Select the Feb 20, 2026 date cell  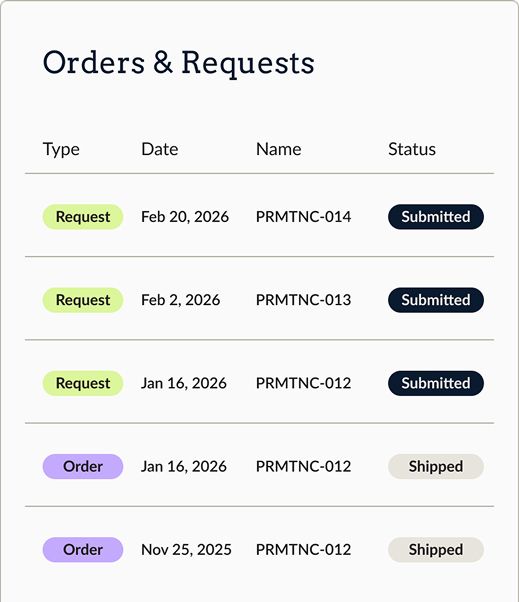tap(185, 217)
